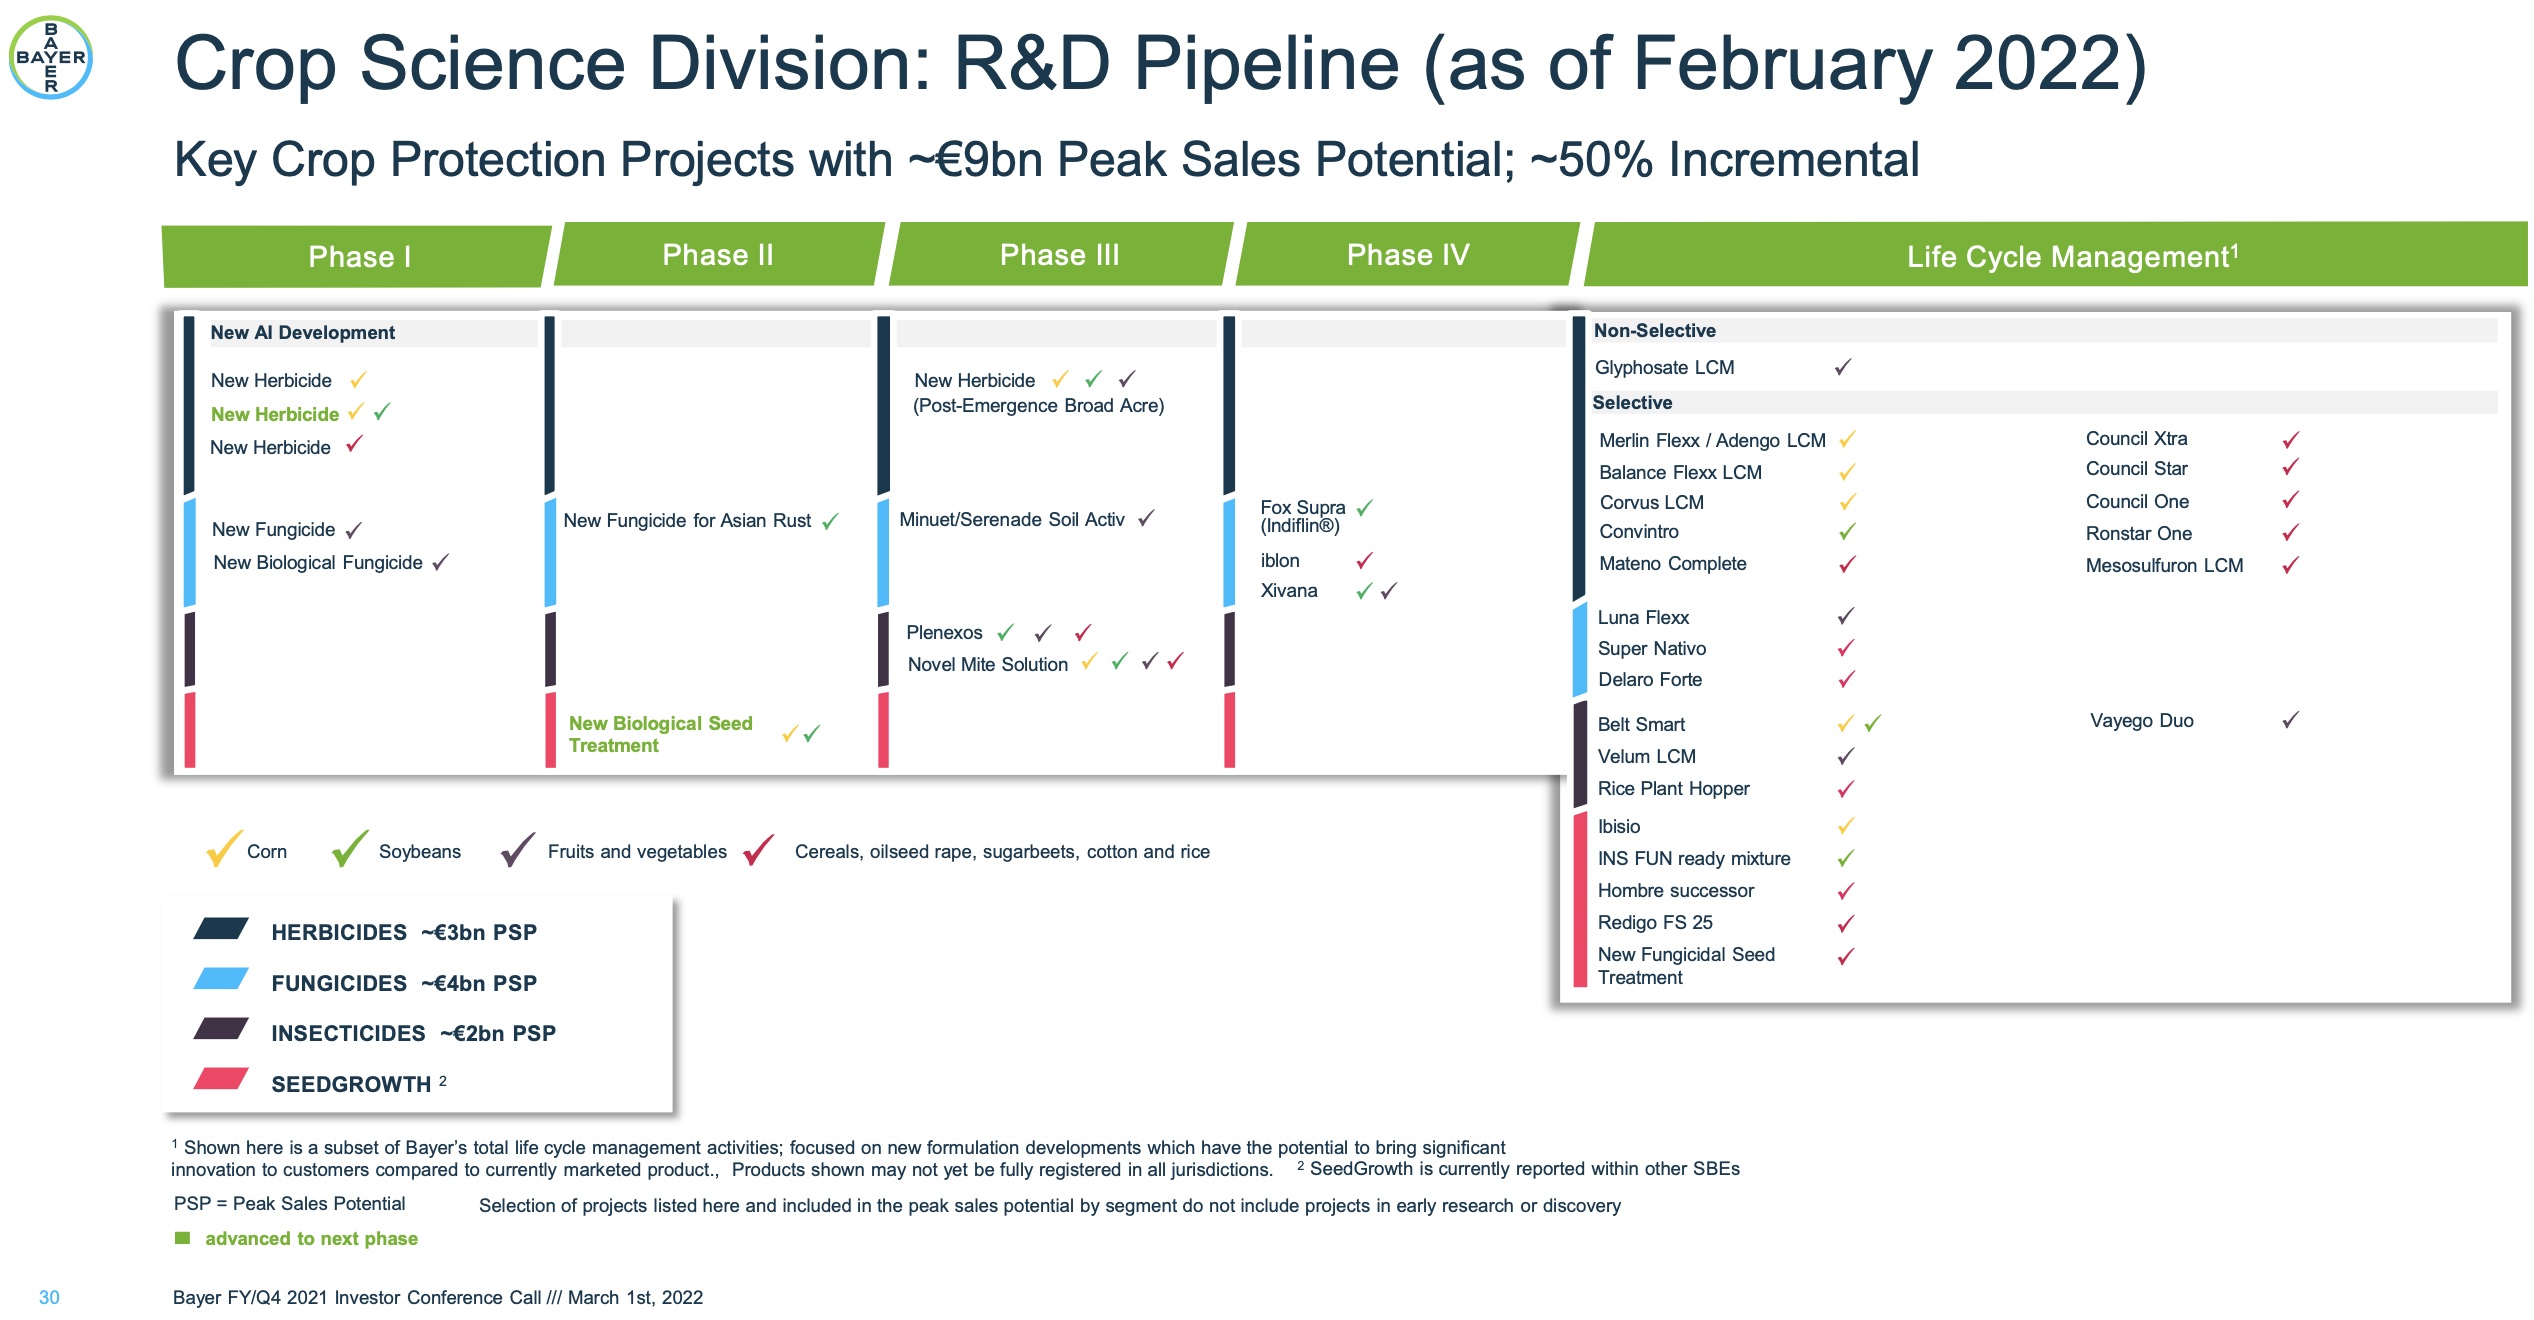Click the Convintro green checkmark

pyautogui.click(x=1847, y=531)
